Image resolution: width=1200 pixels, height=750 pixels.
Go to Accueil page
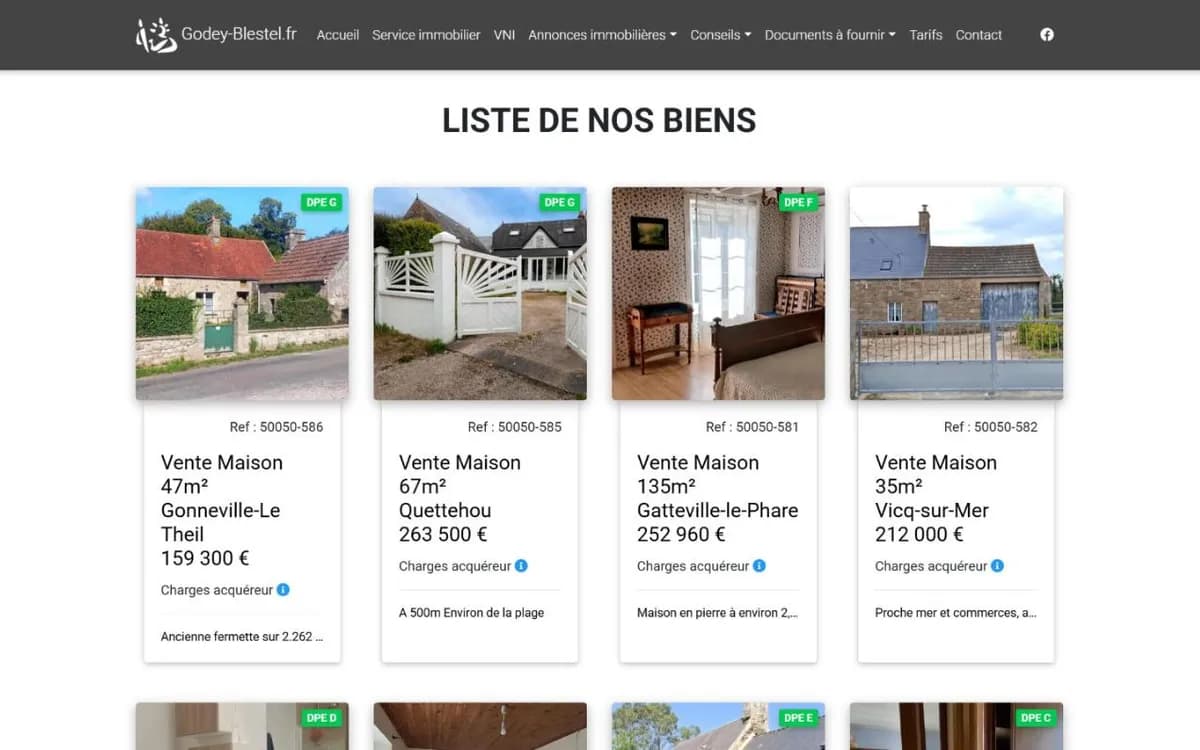(338, 35)
